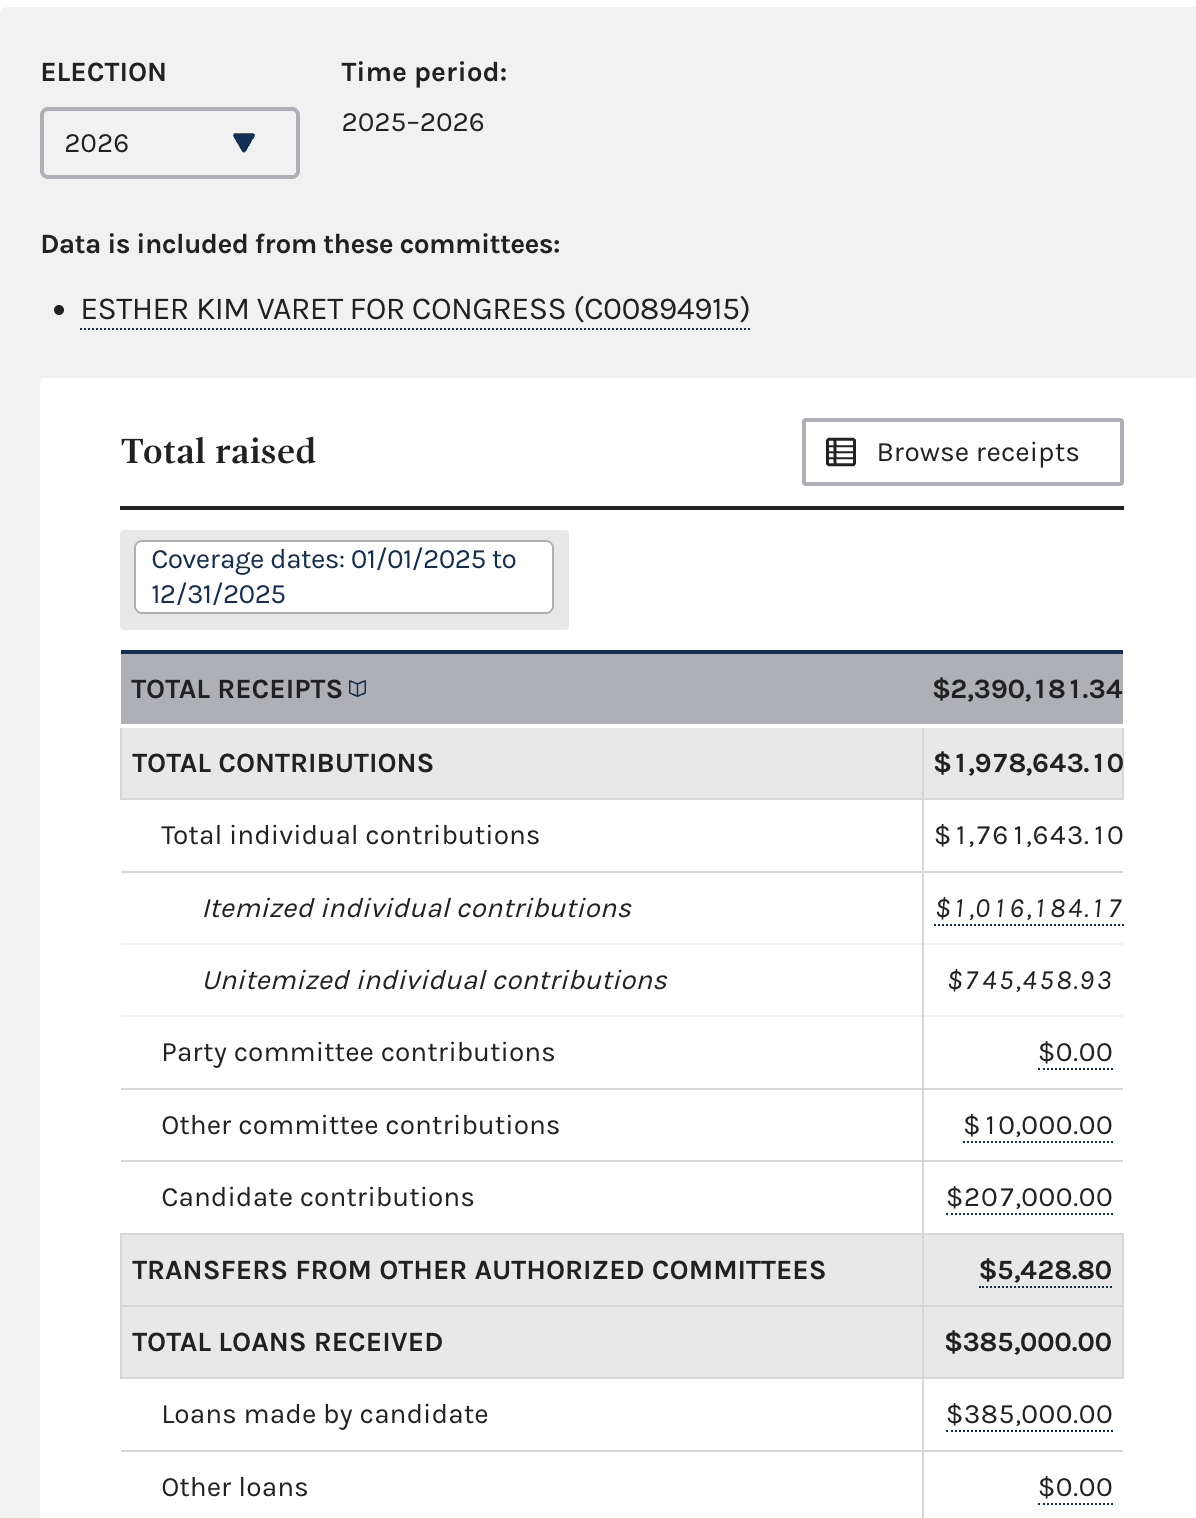Click party committee contributions $0.00 link

1075,1052
